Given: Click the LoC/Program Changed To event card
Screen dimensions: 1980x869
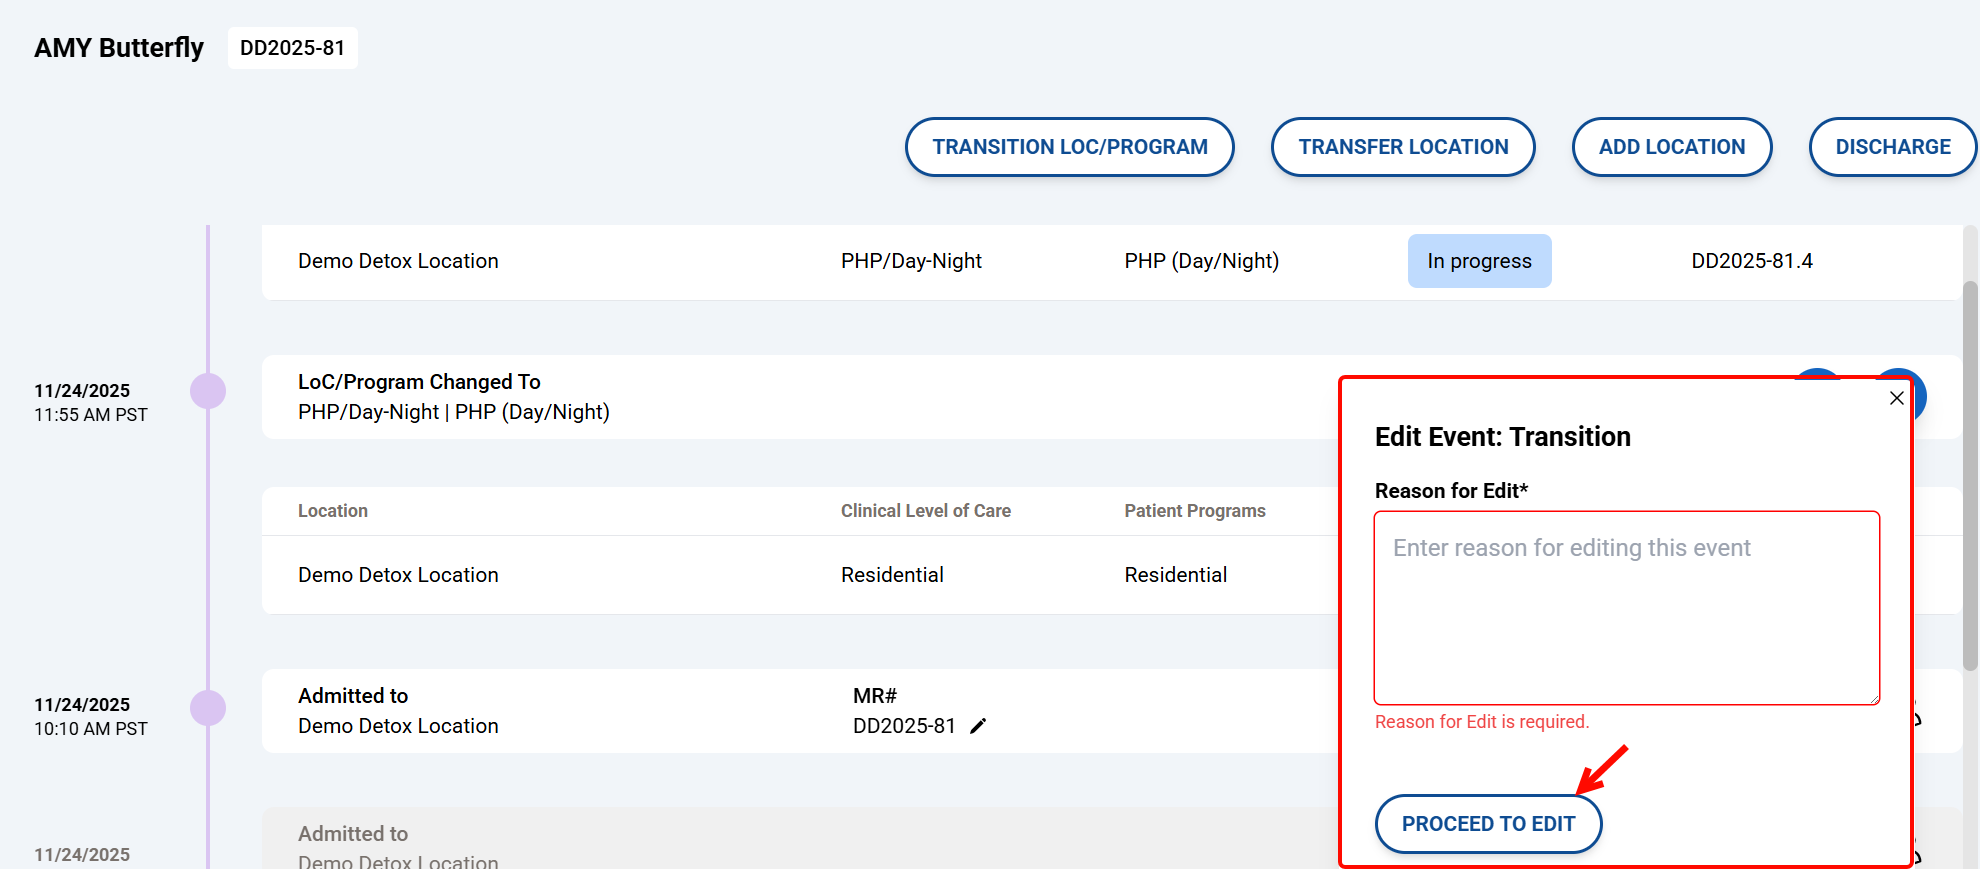Looking at the screenshot, I should (700, 397).
